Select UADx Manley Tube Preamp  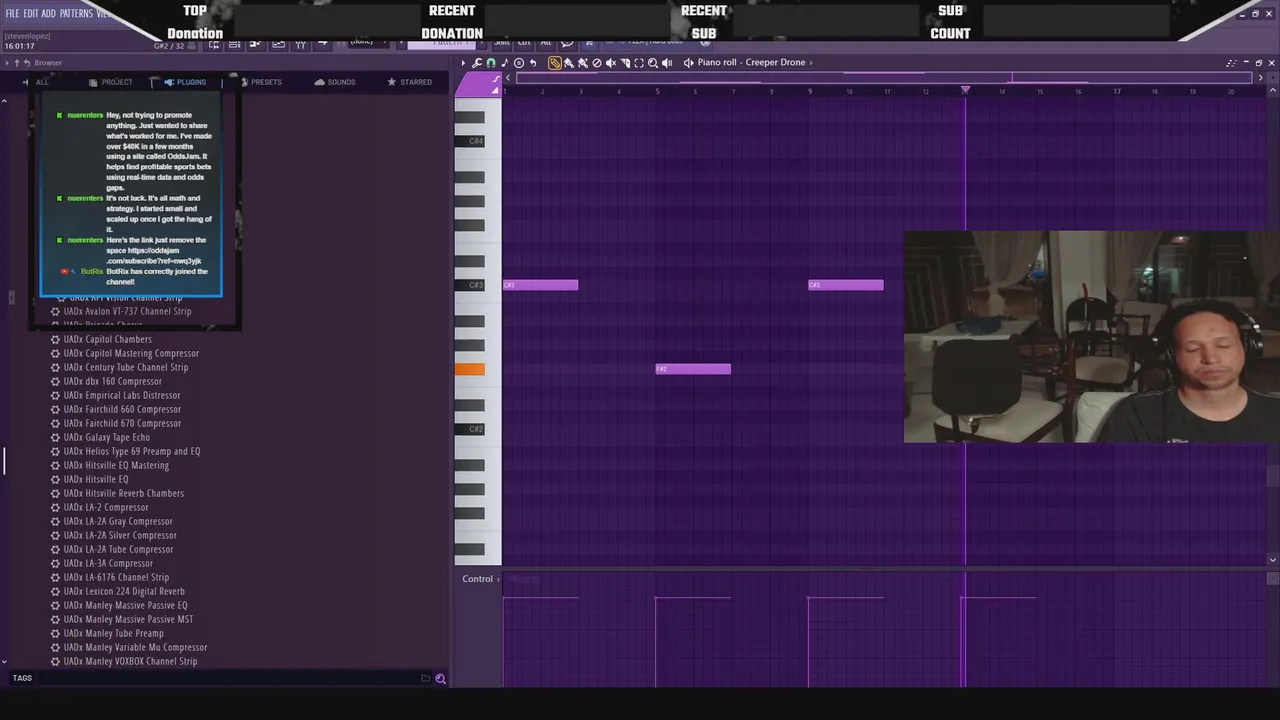coord(113,633)
